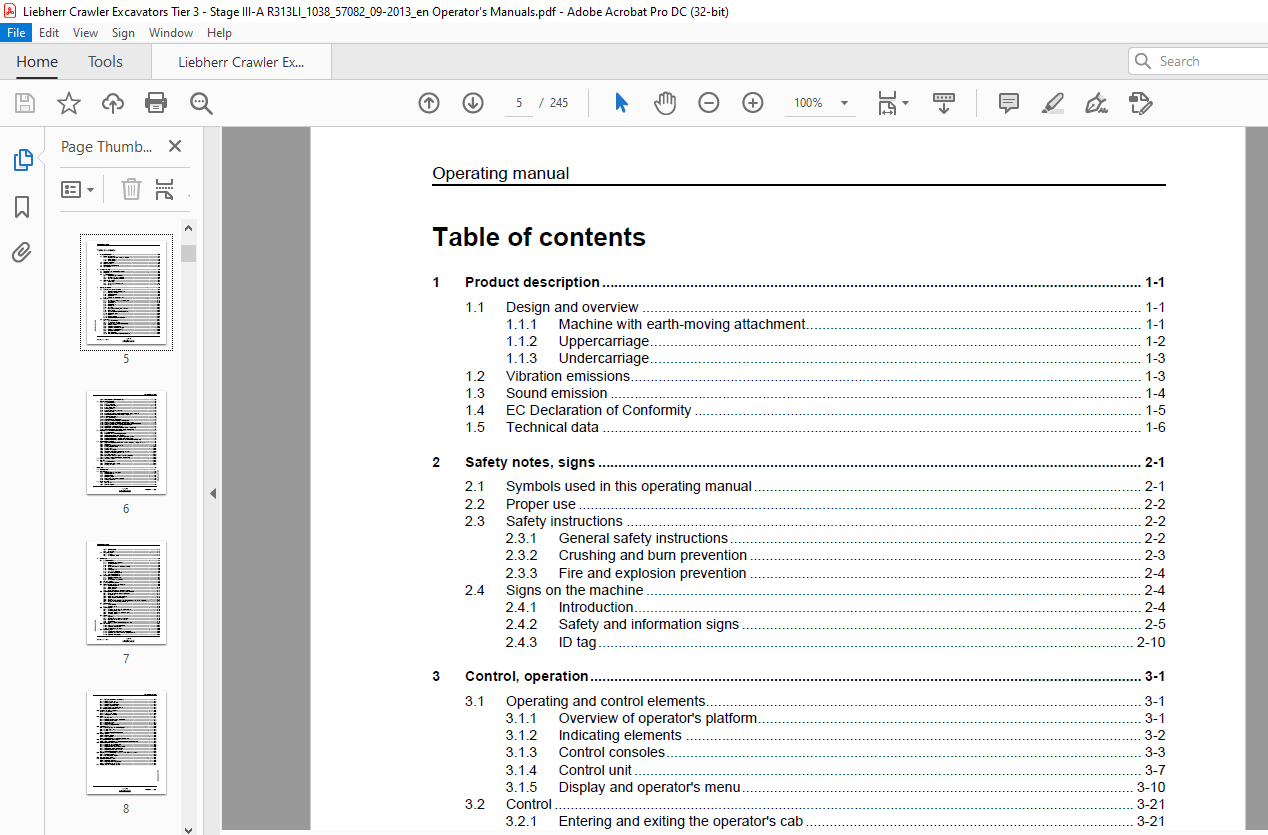The height and width of the screenshot is (835, 1268).
Task: Open the File menu
Action: (17, 33)
